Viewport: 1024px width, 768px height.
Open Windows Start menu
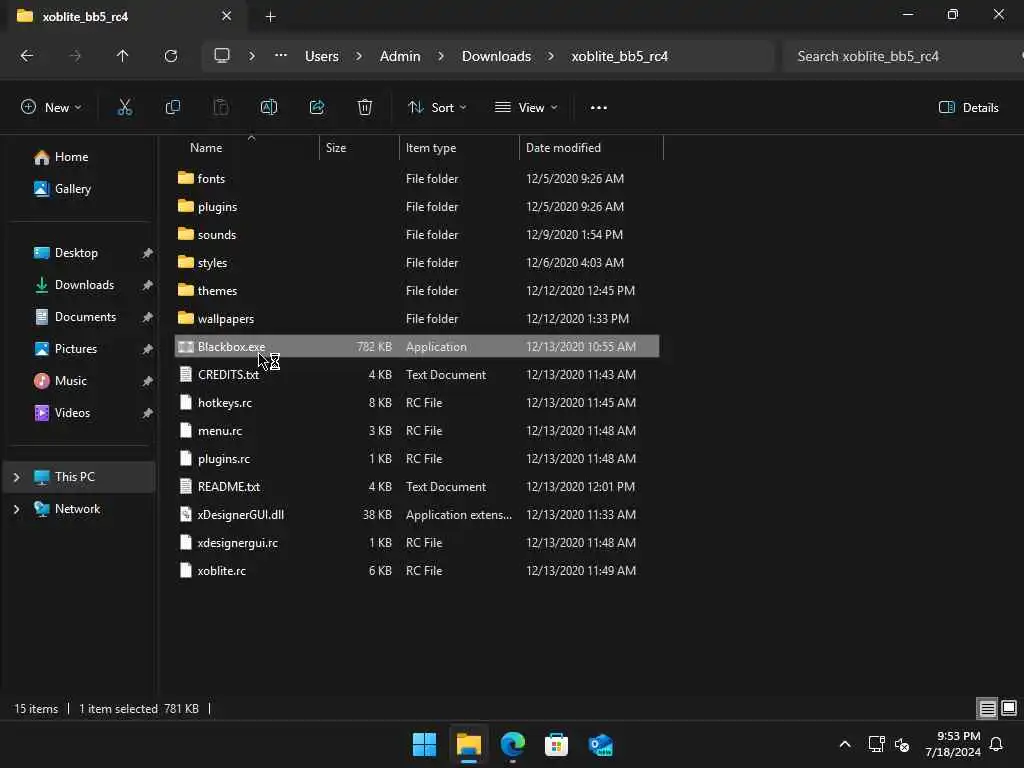click(x=424, y=744)
